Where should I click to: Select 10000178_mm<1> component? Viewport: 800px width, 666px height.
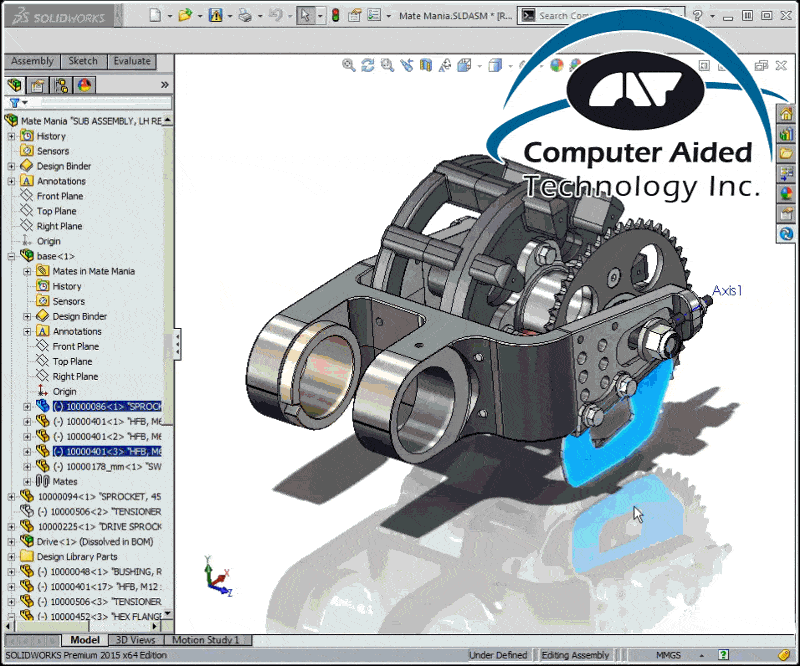point(107,467)
